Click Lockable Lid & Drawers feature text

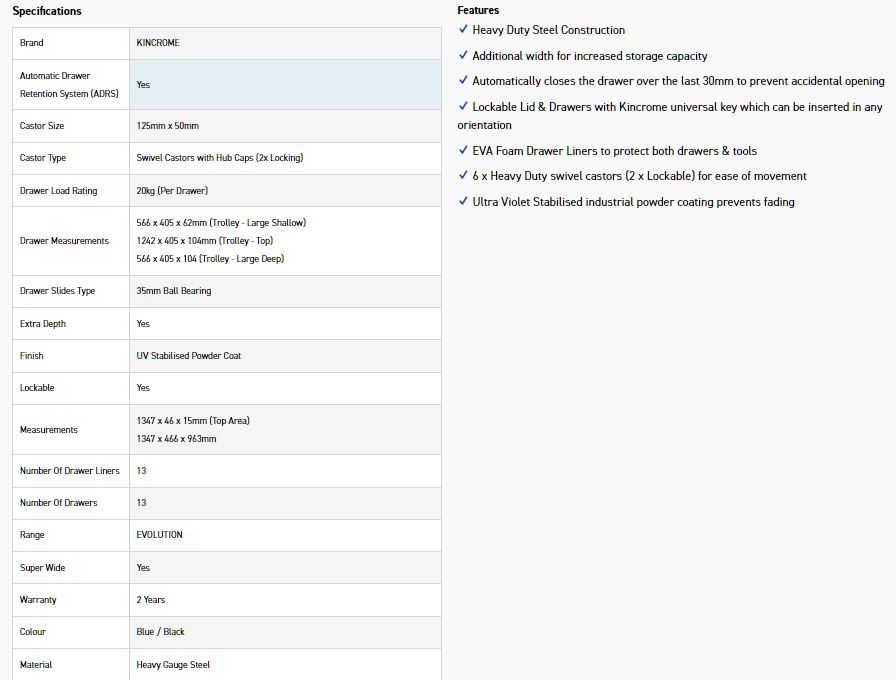[670, 116]
